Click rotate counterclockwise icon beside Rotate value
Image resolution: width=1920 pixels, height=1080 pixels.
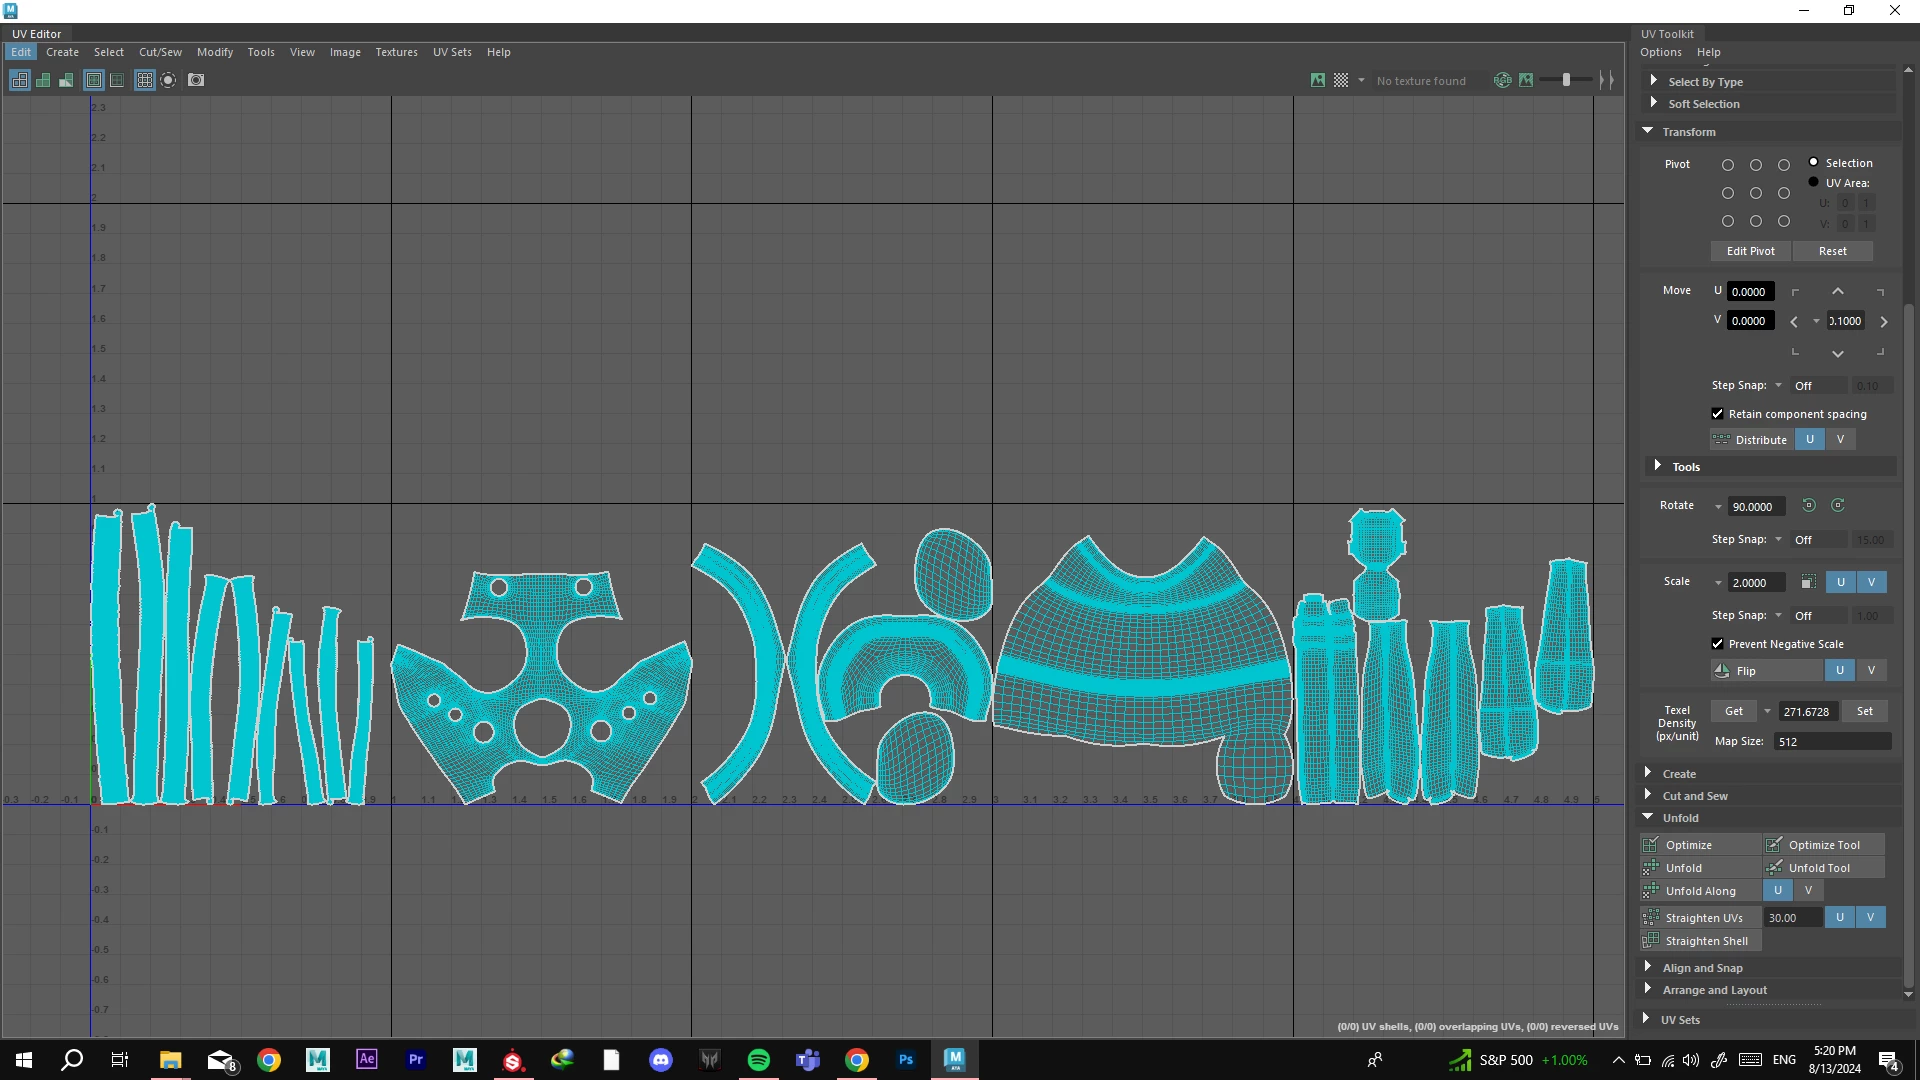click(x=1808, y=506)
